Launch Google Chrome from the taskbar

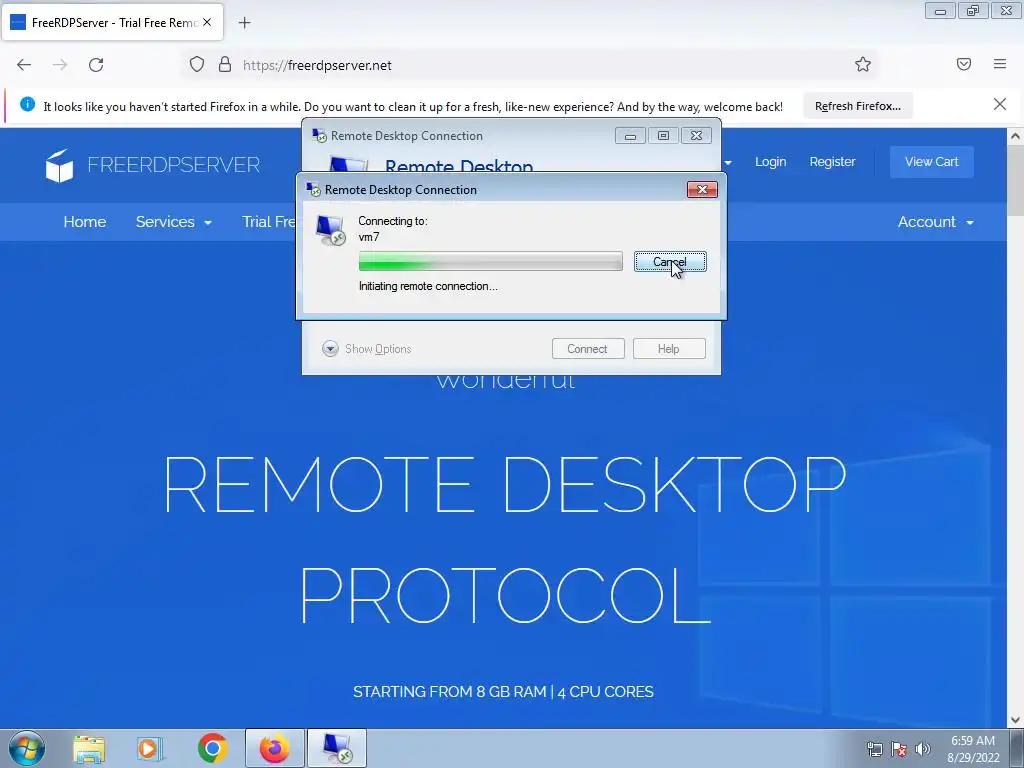[x=212, y=748]
